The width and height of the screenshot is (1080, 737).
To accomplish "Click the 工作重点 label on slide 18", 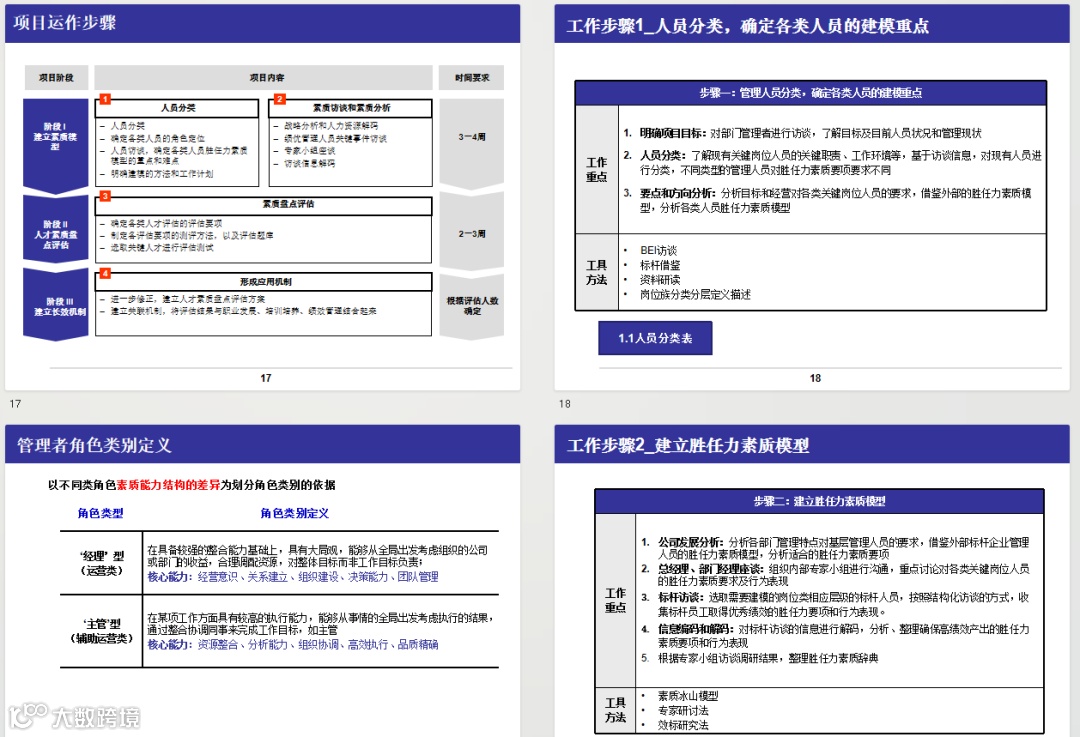I will [x=596, y=169].
